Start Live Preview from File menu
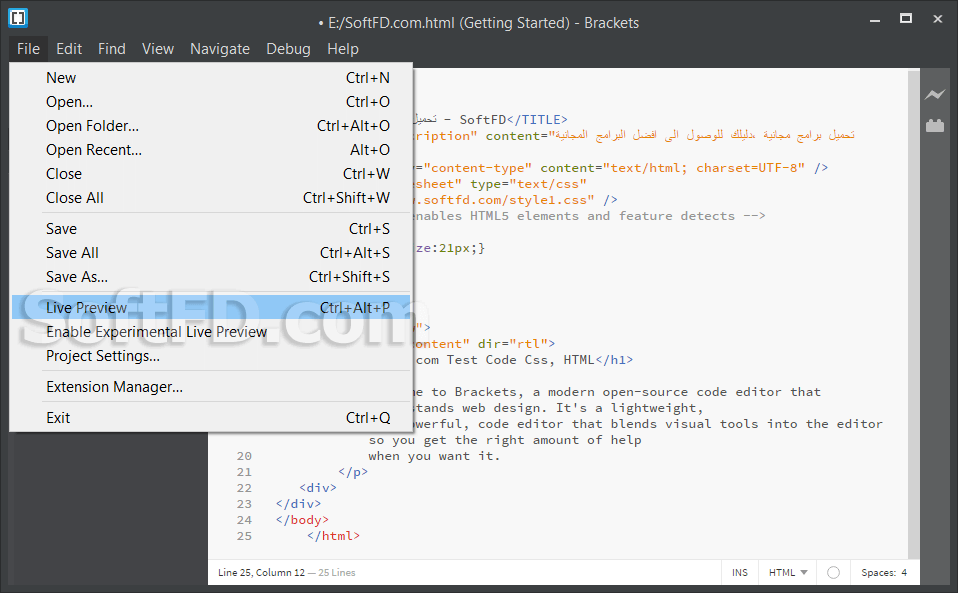958x593 pixels. point(211,307)
